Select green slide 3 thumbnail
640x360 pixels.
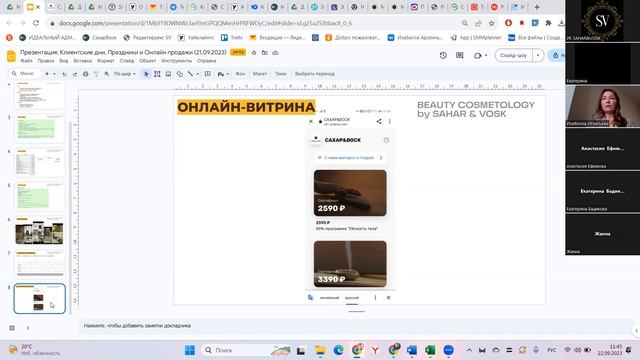(x=40, y=129)
